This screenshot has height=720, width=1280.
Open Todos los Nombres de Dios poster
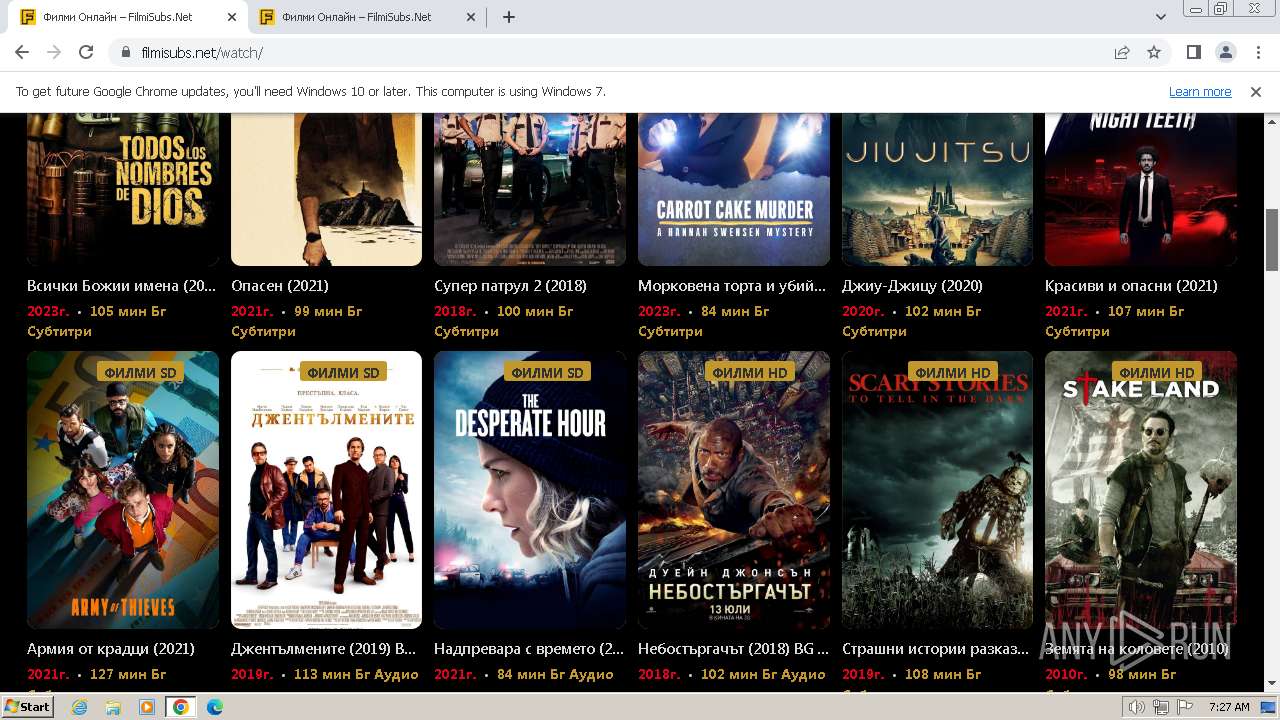(123, 189)
